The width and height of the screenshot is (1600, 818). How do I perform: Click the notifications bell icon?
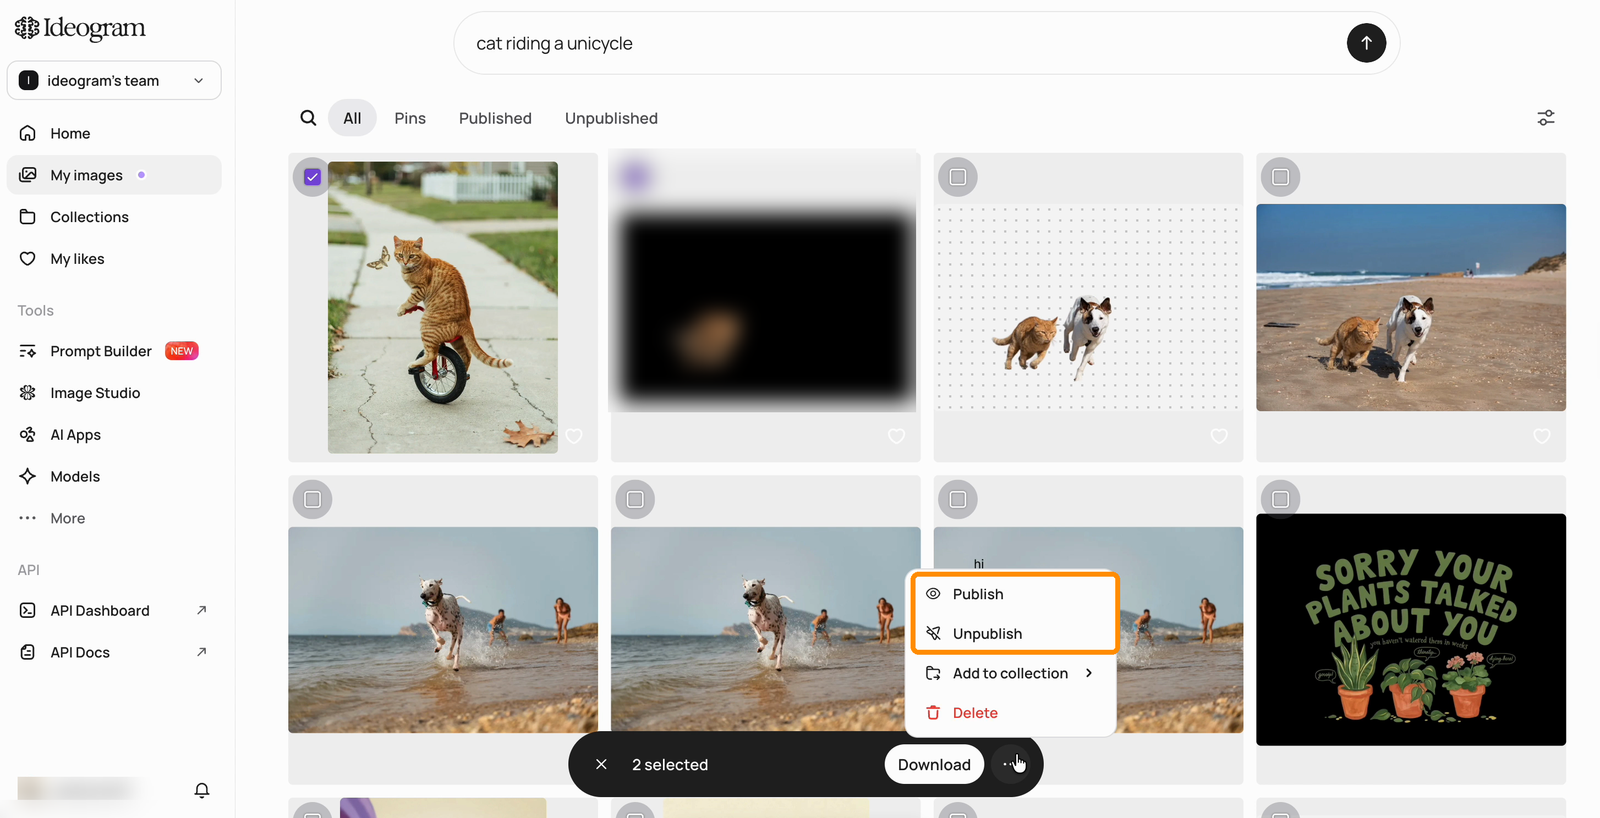(x=202, y=790)
